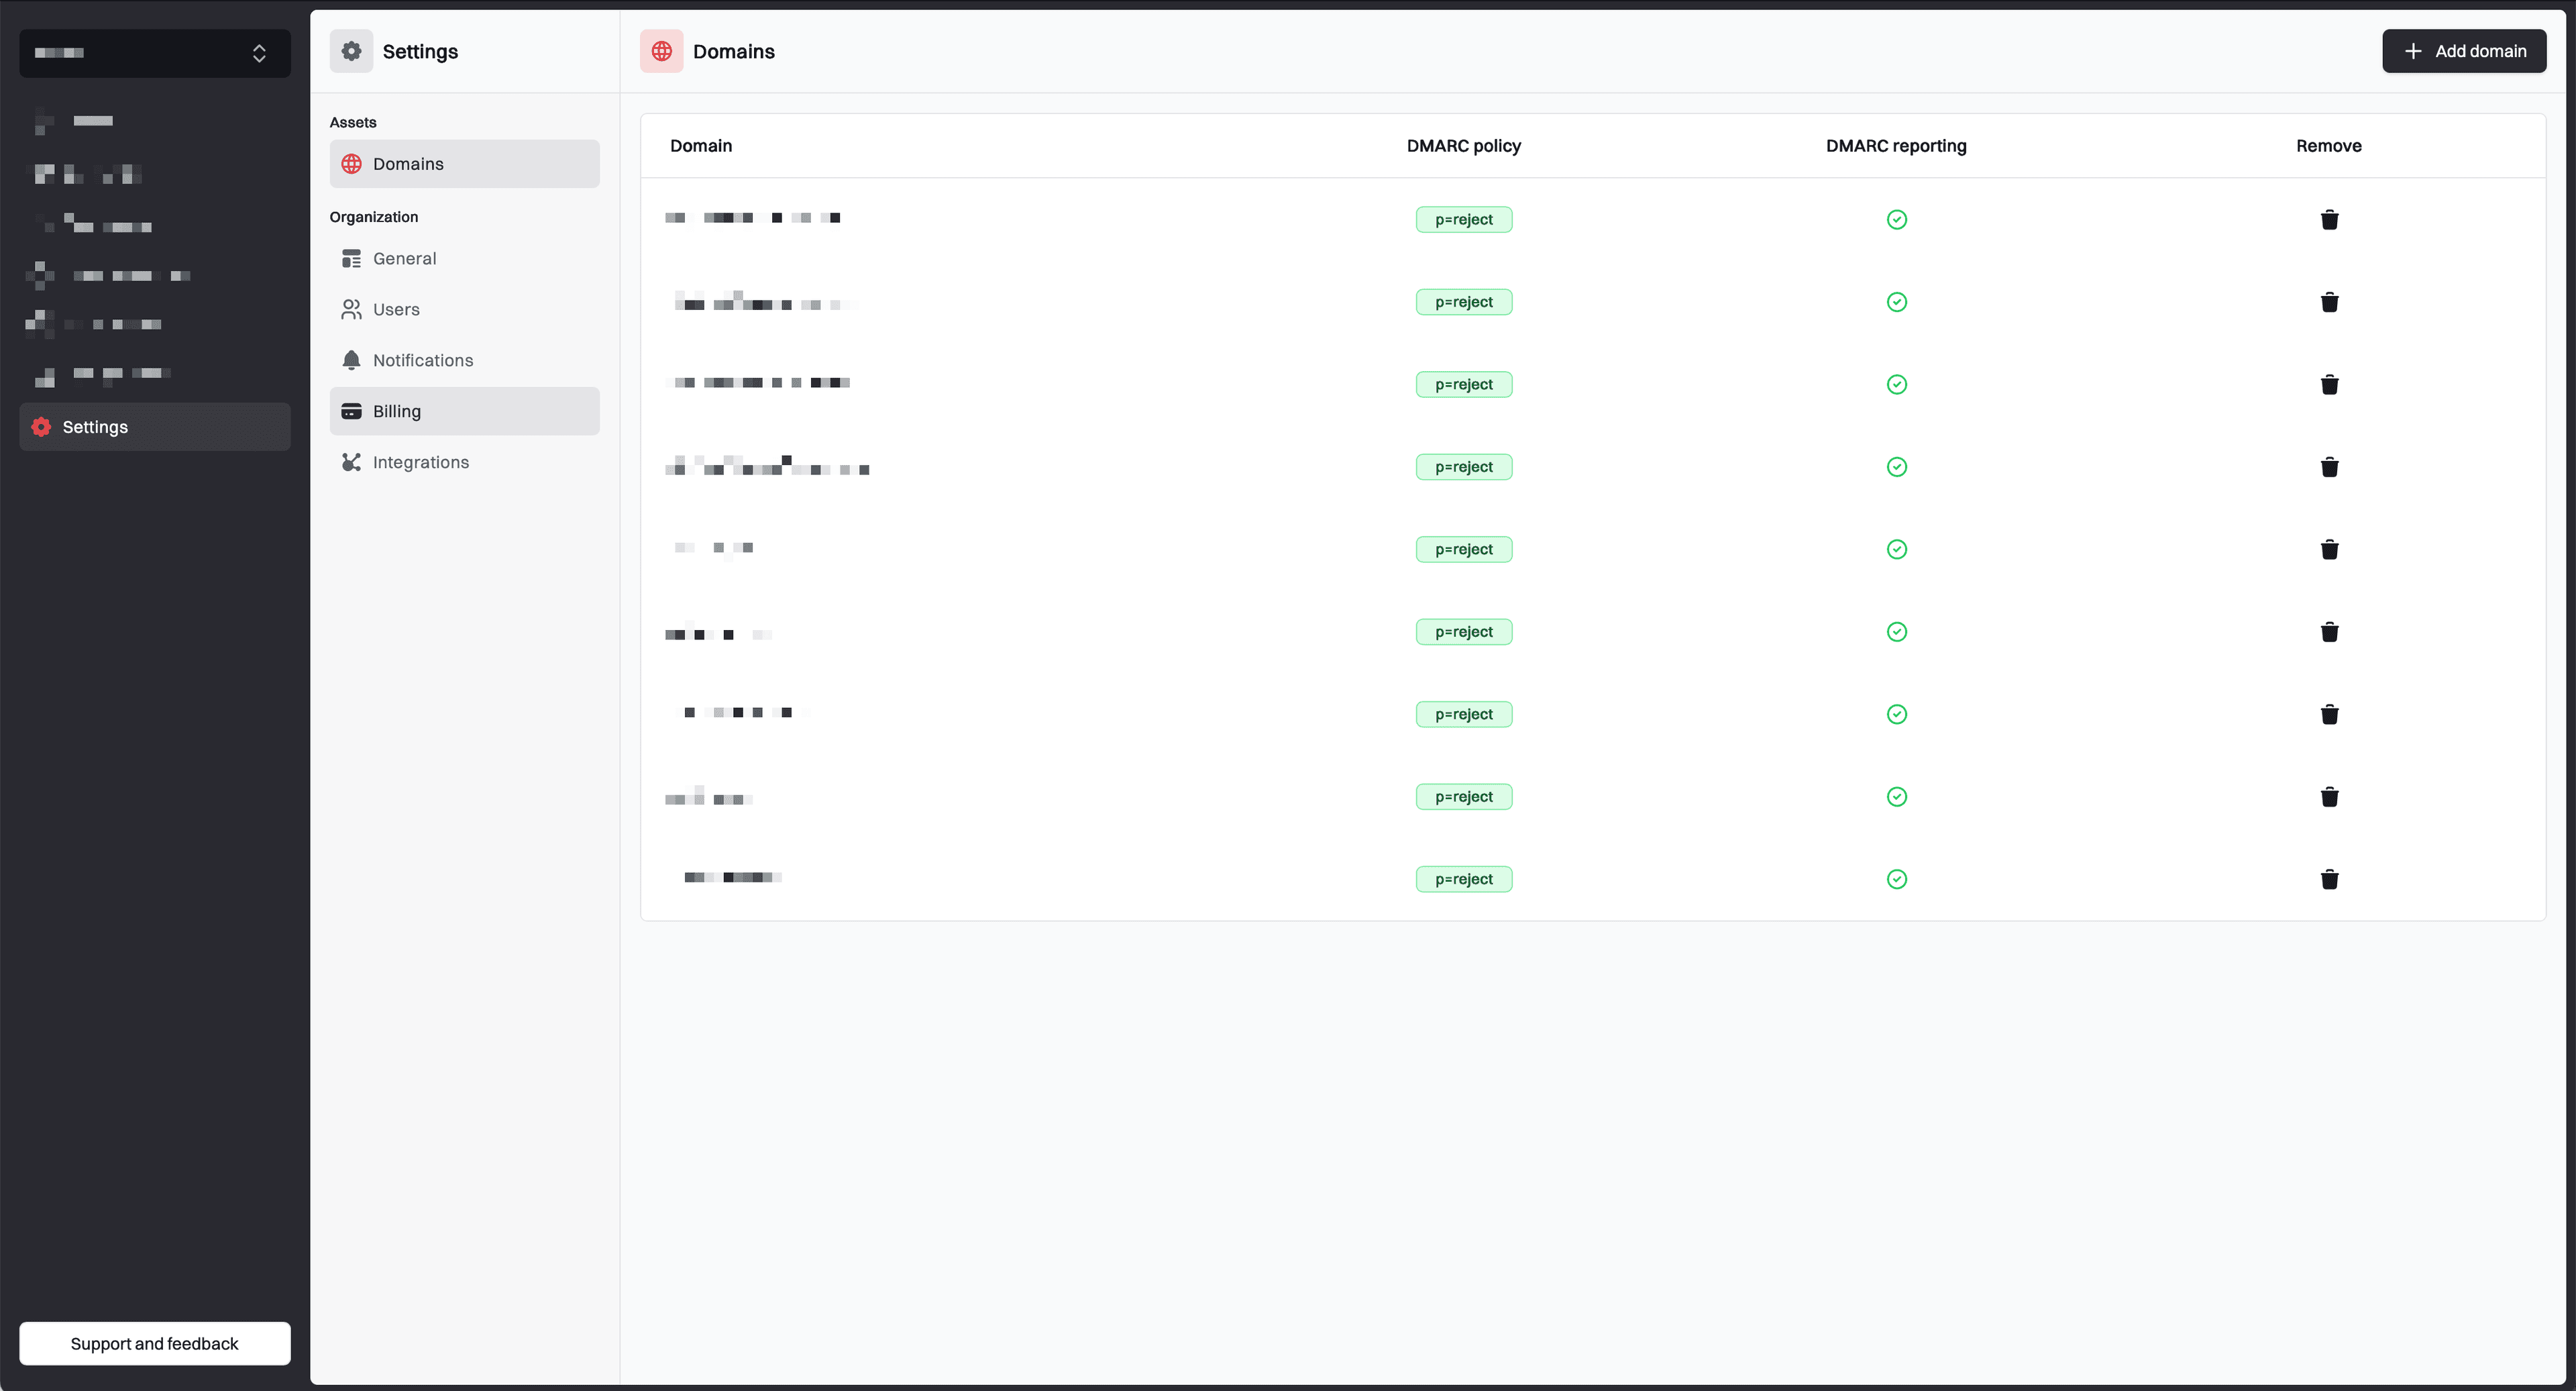Click third row's DMARC reporting checkmark
The width and height of the screenshot is (2576, 1391).
(1896, 384)
